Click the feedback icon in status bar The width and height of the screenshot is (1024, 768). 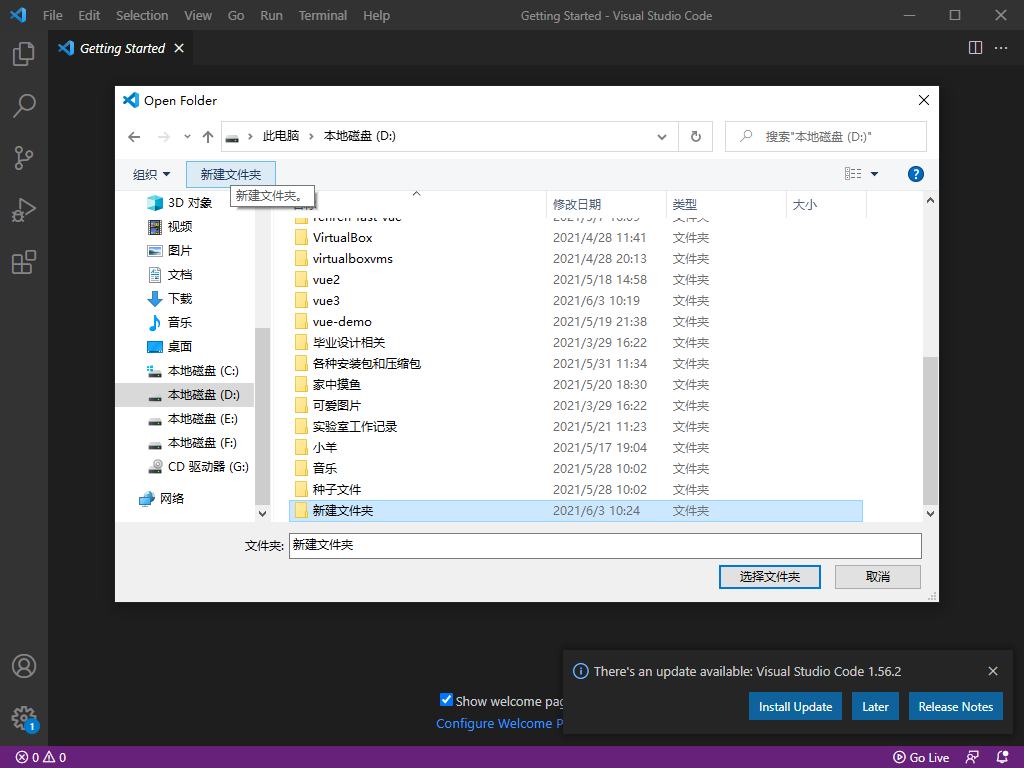coord(972,757)
